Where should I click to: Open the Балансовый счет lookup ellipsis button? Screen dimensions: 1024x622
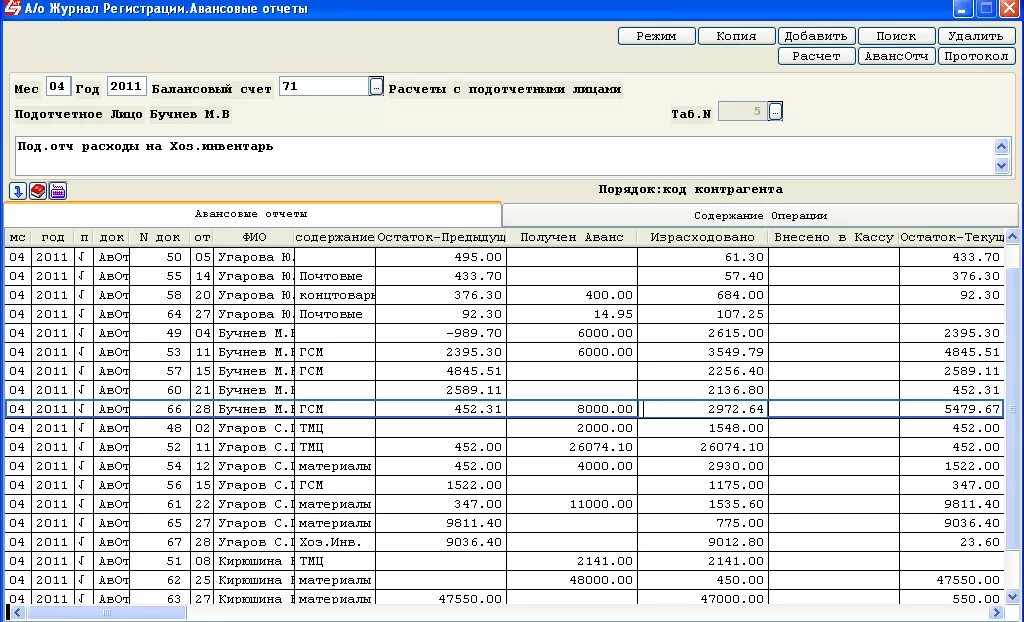tap(376, 86)
